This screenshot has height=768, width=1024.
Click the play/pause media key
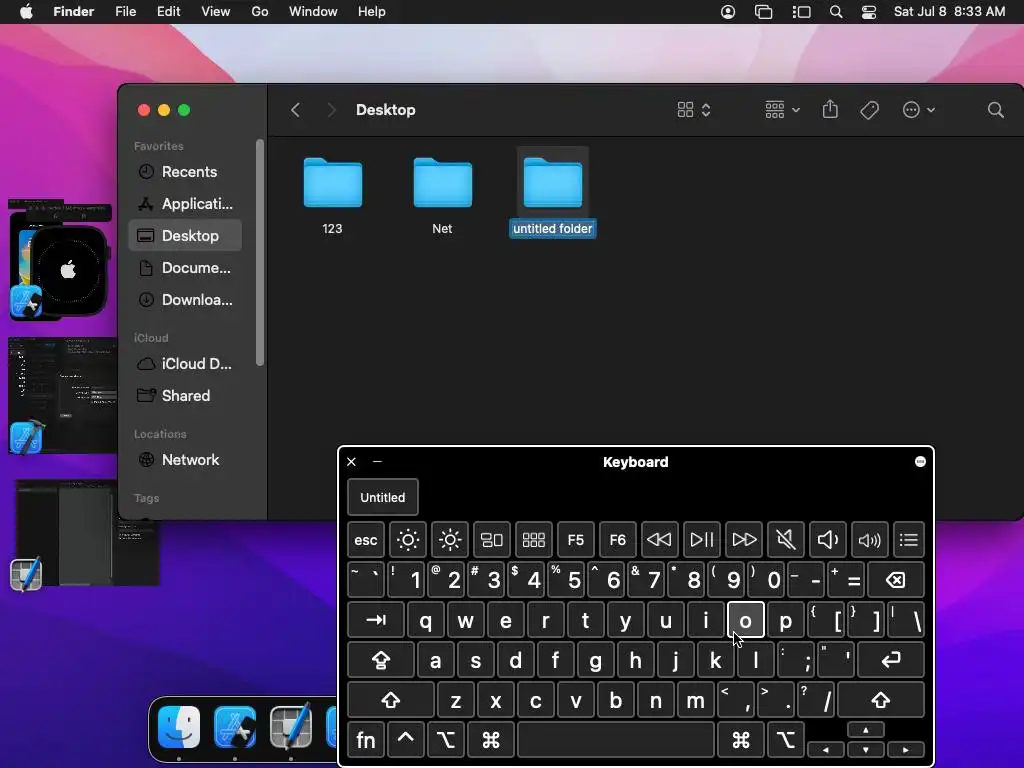click(x=702, y=540)
